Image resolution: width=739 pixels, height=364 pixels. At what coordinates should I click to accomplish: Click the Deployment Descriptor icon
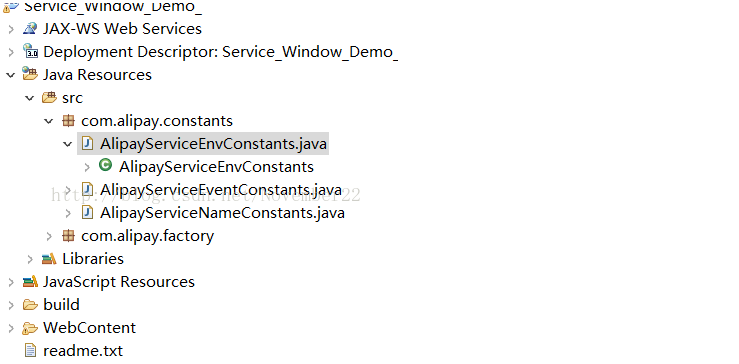click(30, 51)
